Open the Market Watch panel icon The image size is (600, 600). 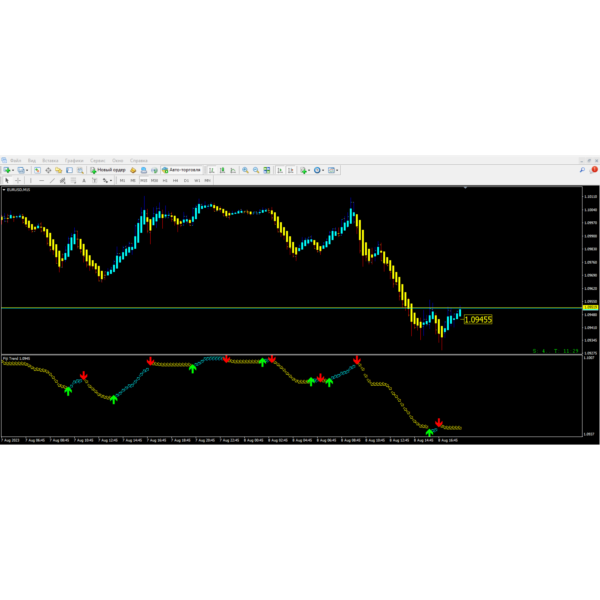click(37, 170)
